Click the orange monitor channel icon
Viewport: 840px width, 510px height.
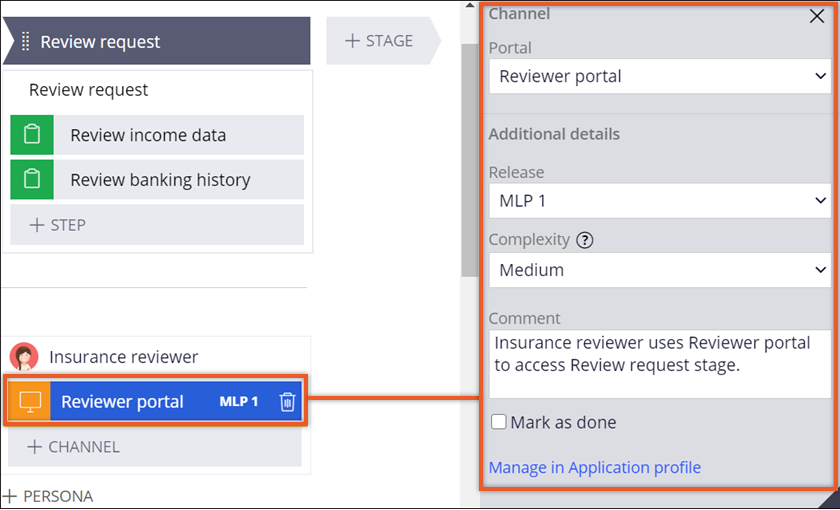(29, 402)
